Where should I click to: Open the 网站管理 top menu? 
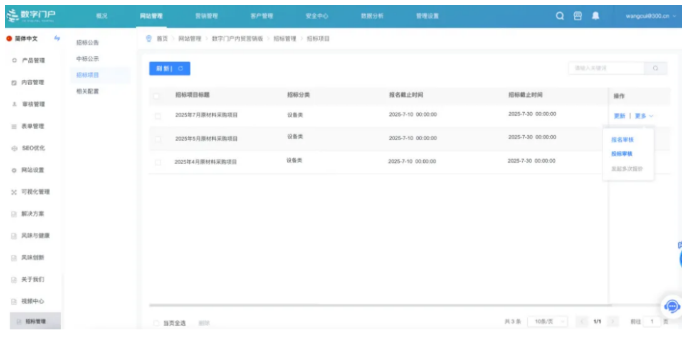(151, 16)
